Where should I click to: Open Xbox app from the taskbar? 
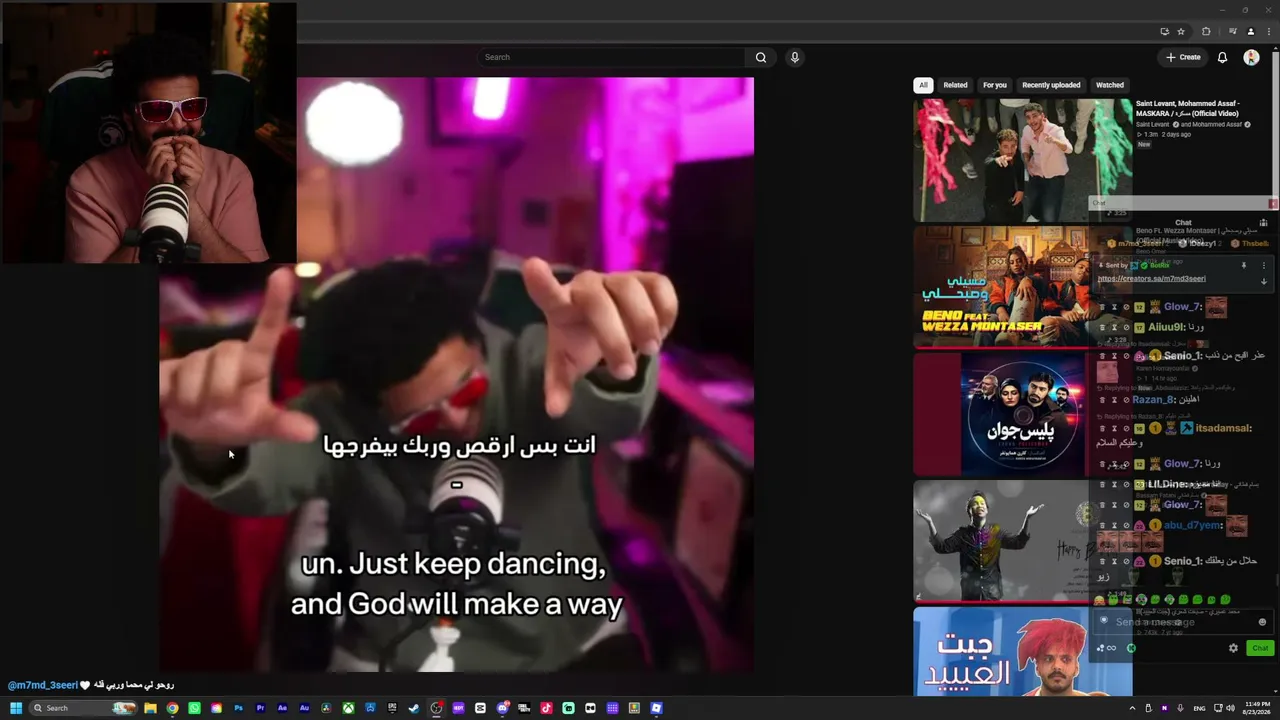click(x=348, y=708)
